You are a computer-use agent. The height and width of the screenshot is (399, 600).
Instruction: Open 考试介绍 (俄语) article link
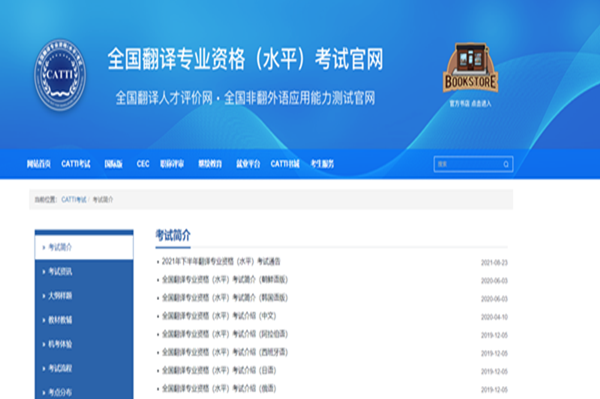click(219, 389)
